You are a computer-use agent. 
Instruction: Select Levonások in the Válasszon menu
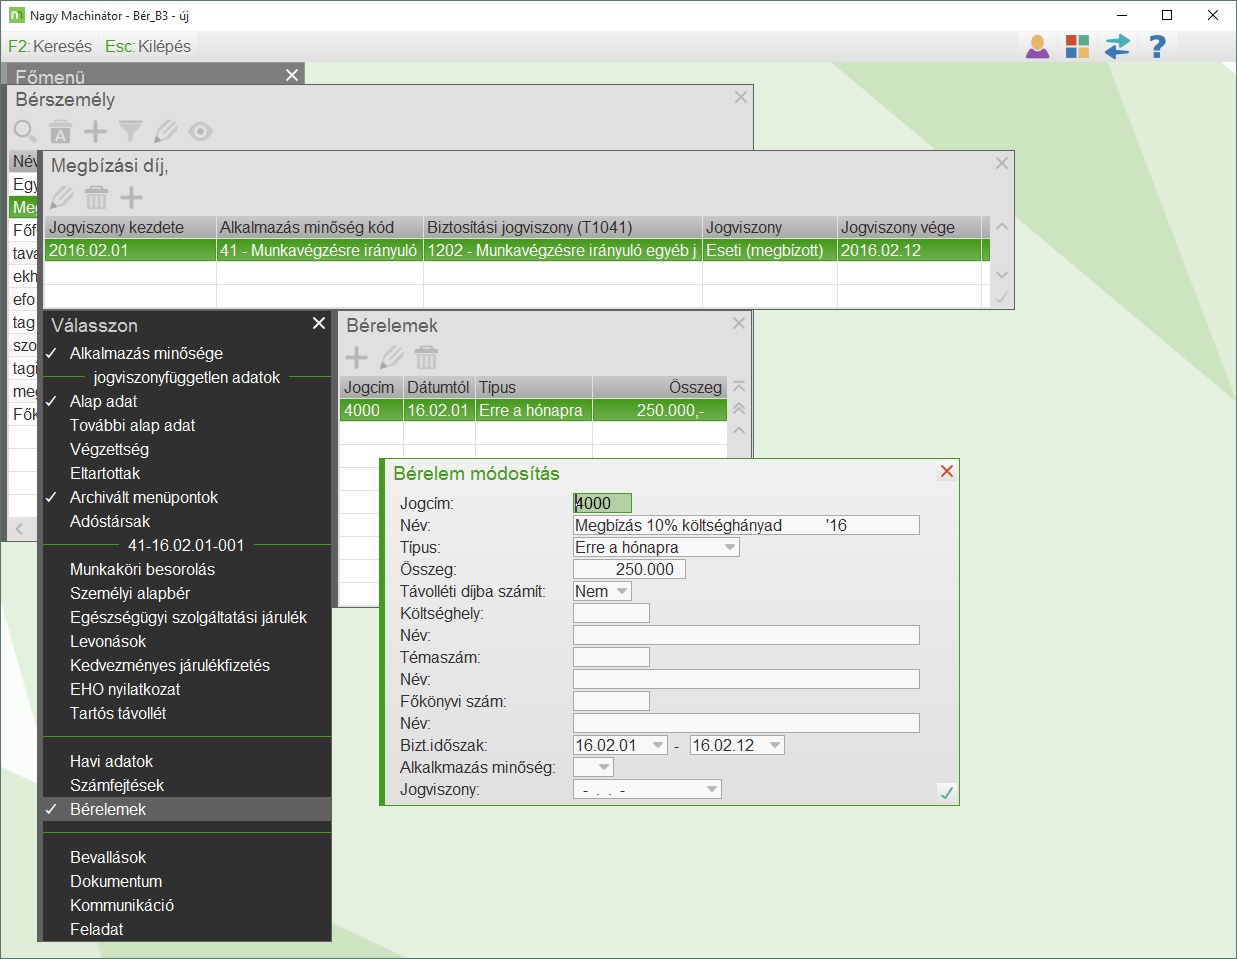108,641
